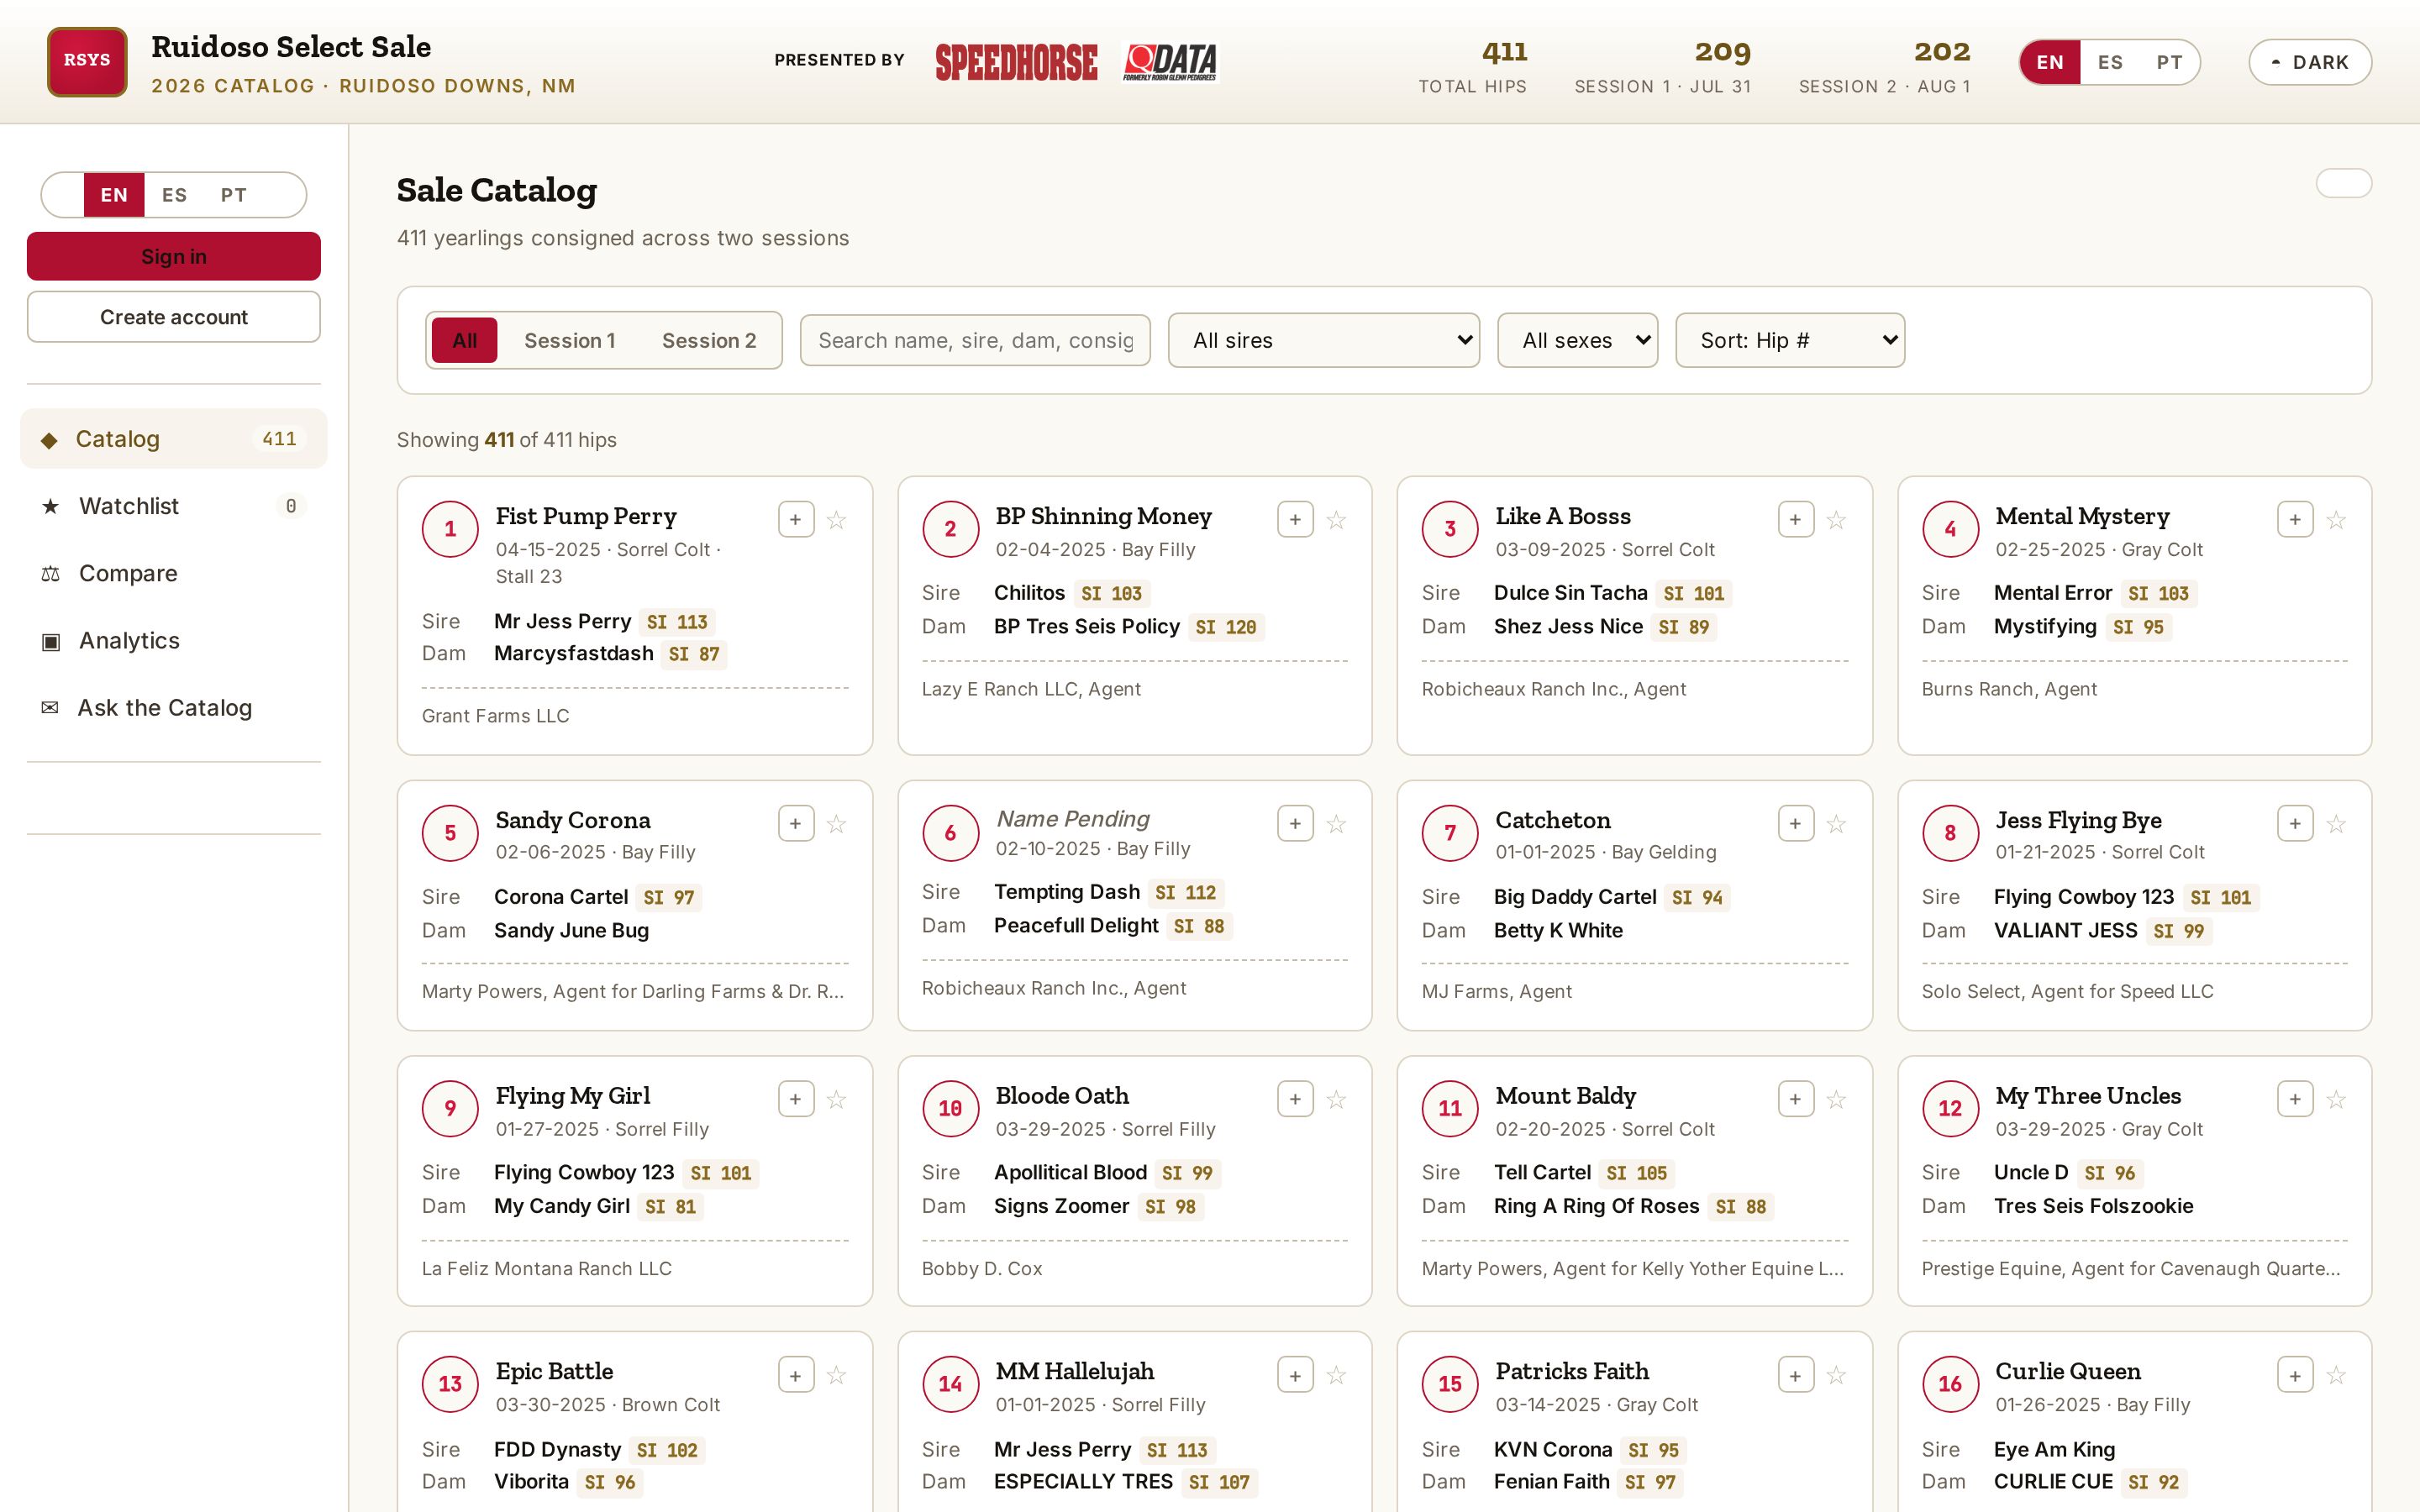Image resolution: width=2420 pixels, height=1512 pixels.
Task: Focus the search name, sire, dam field
Action: 975,340
